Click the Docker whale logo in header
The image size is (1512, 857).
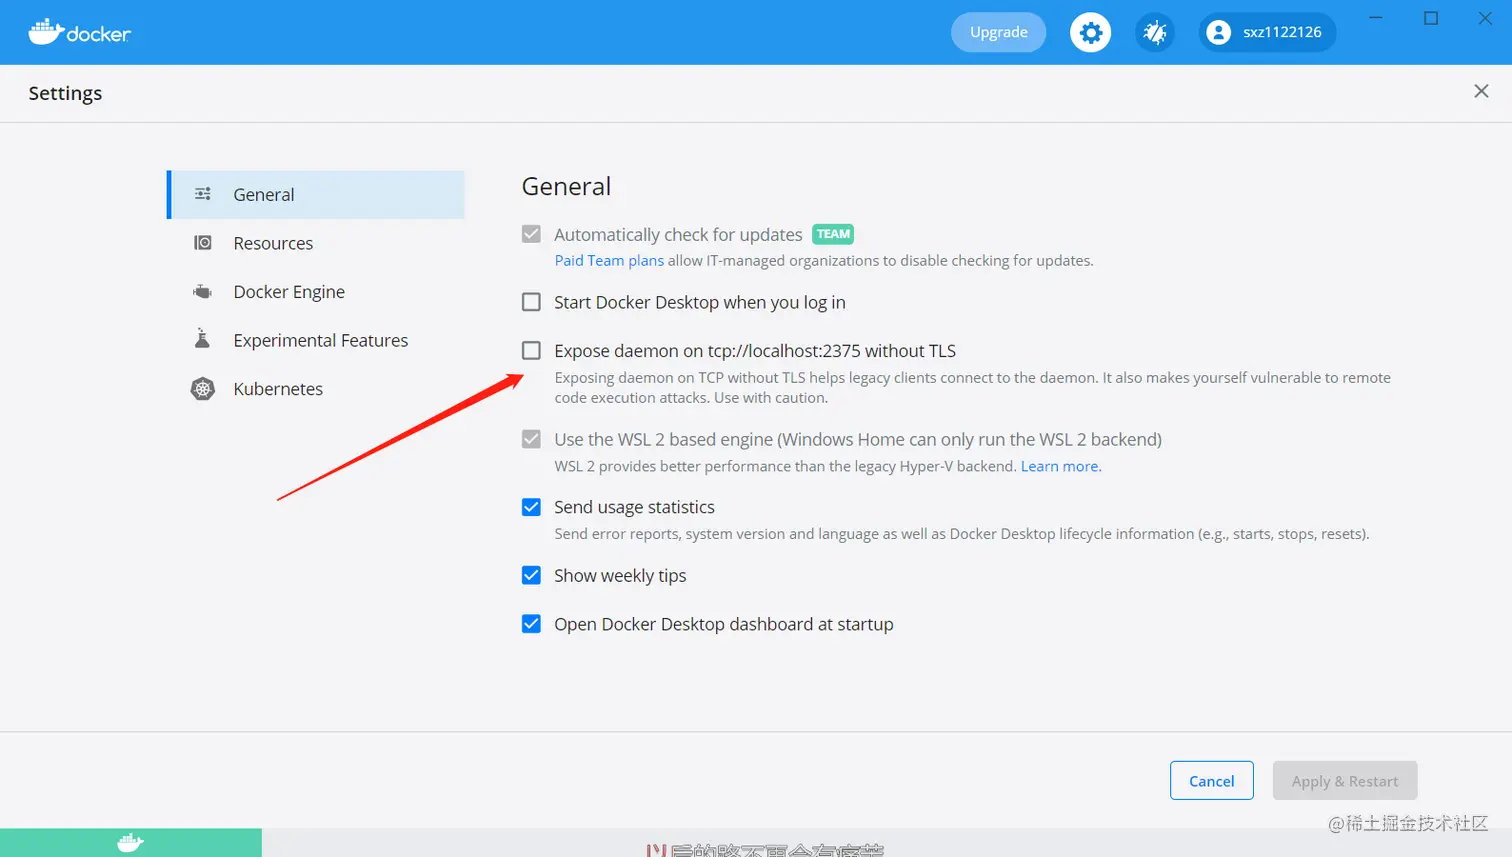(x=79, y=32)
